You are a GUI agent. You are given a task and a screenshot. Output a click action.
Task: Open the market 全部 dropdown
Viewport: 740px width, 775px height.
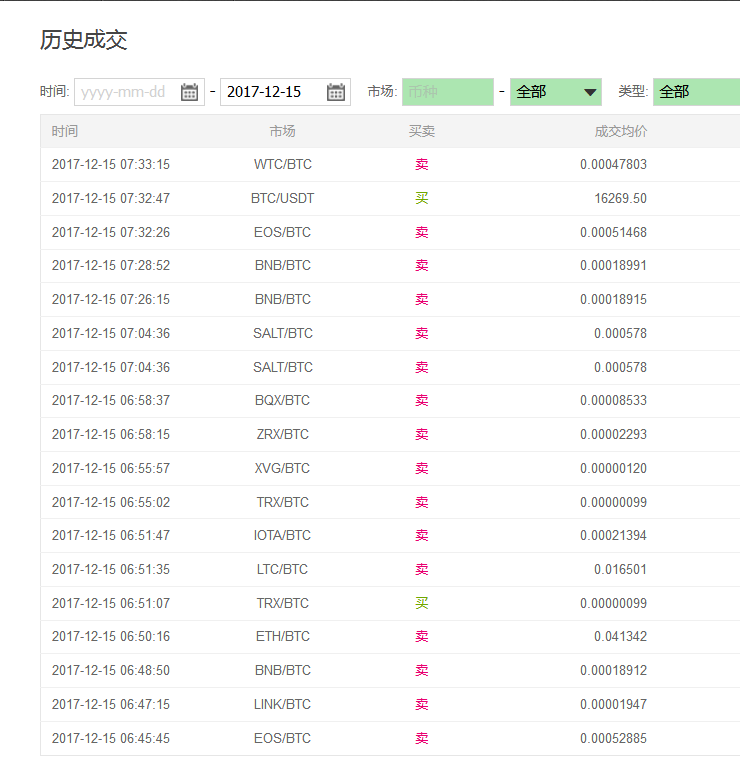point(556,92)
